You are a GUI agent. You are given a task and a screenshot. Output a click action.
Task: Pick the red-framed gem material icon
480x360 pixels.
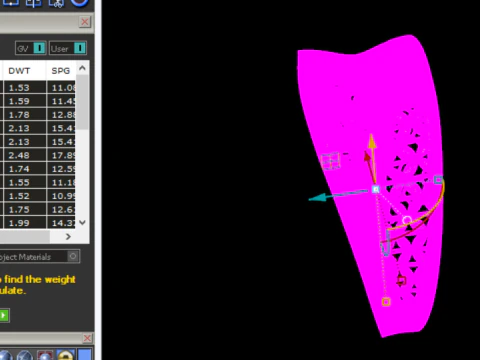pos(45,355)
